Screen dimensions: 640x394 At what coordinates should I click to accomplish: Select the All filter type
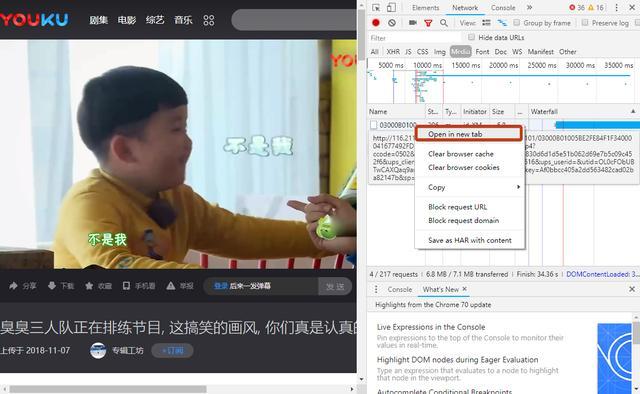click(x=374, y=52)
